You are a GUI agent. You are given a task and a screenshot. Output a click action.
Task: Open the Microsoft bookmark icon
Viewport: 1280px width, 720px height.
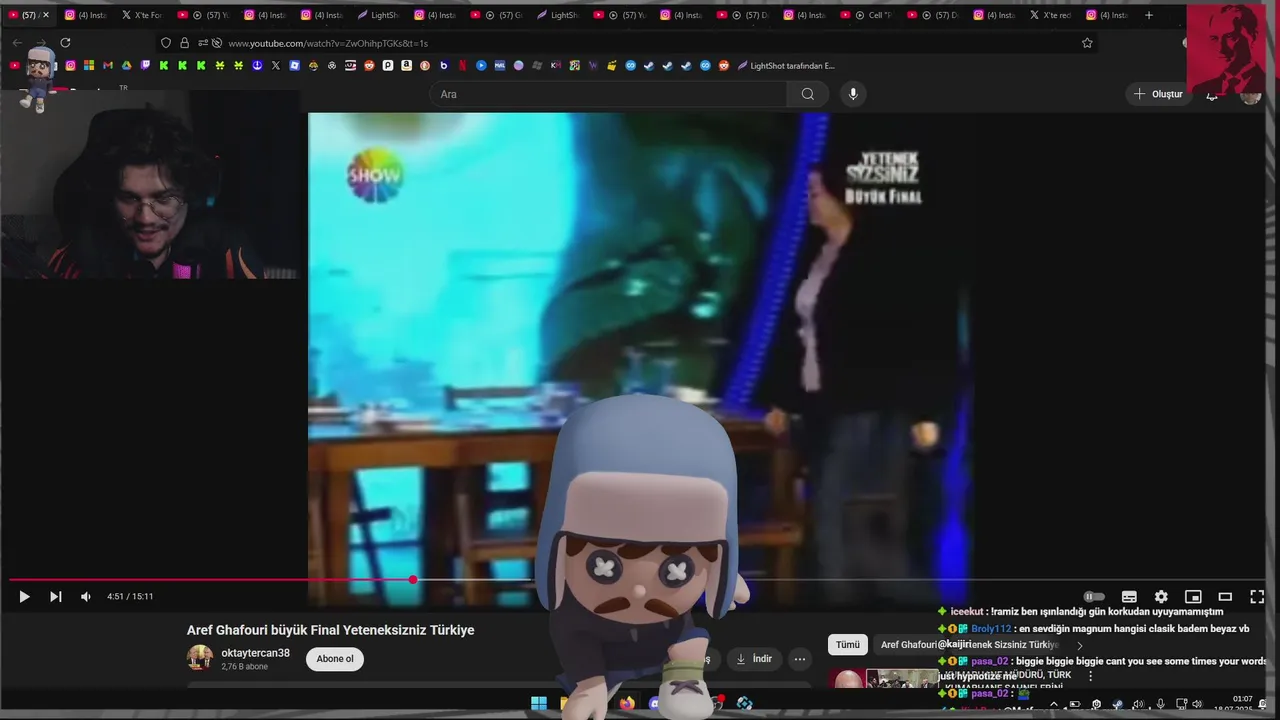(x=89, y=66)
